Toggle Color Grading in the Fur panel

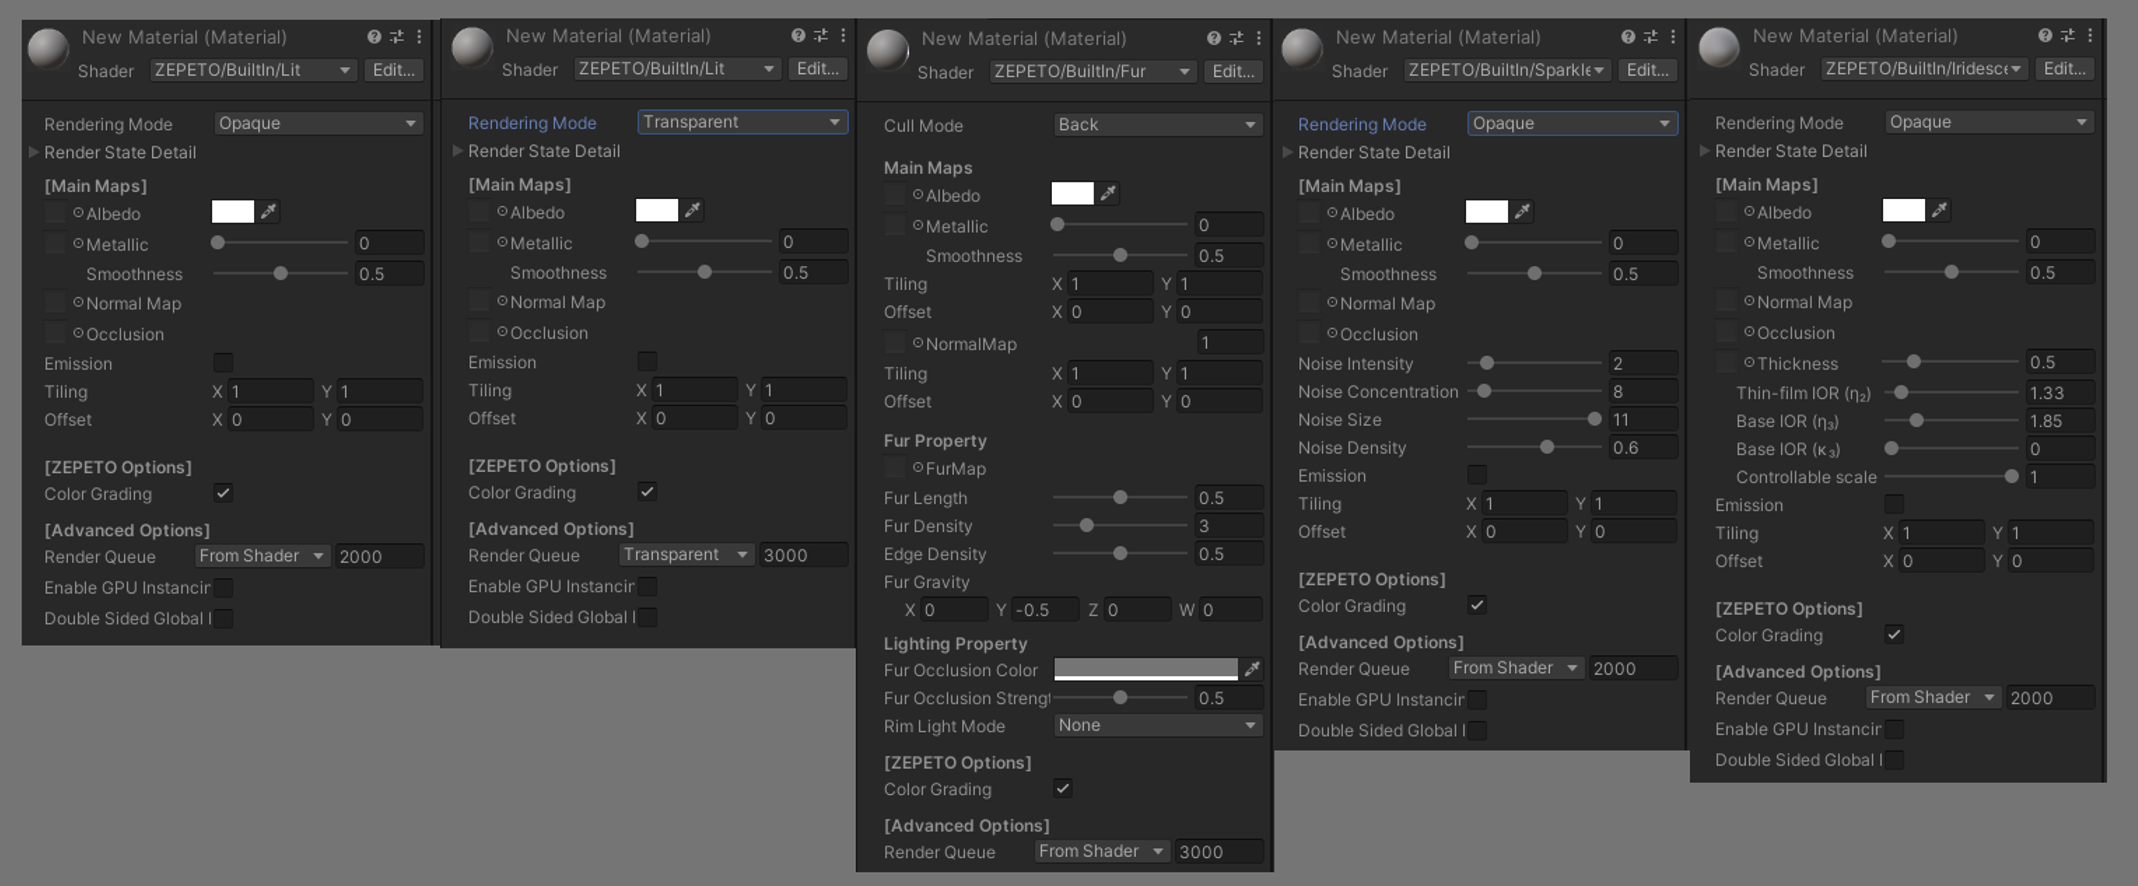(1063, 788)
